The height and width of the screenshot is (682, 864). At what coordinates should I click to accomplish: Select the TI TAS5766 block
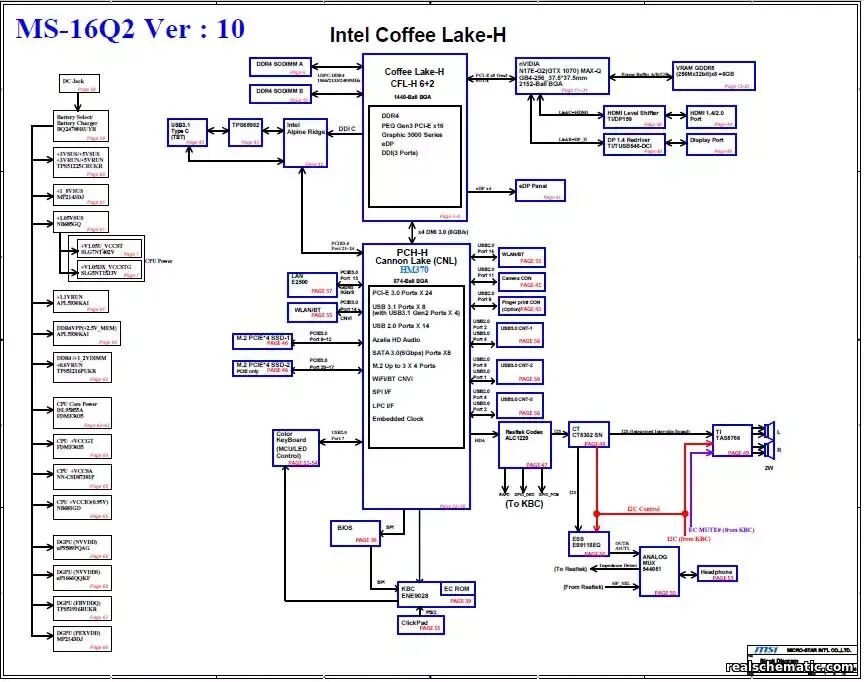click(x=732, y=441)
